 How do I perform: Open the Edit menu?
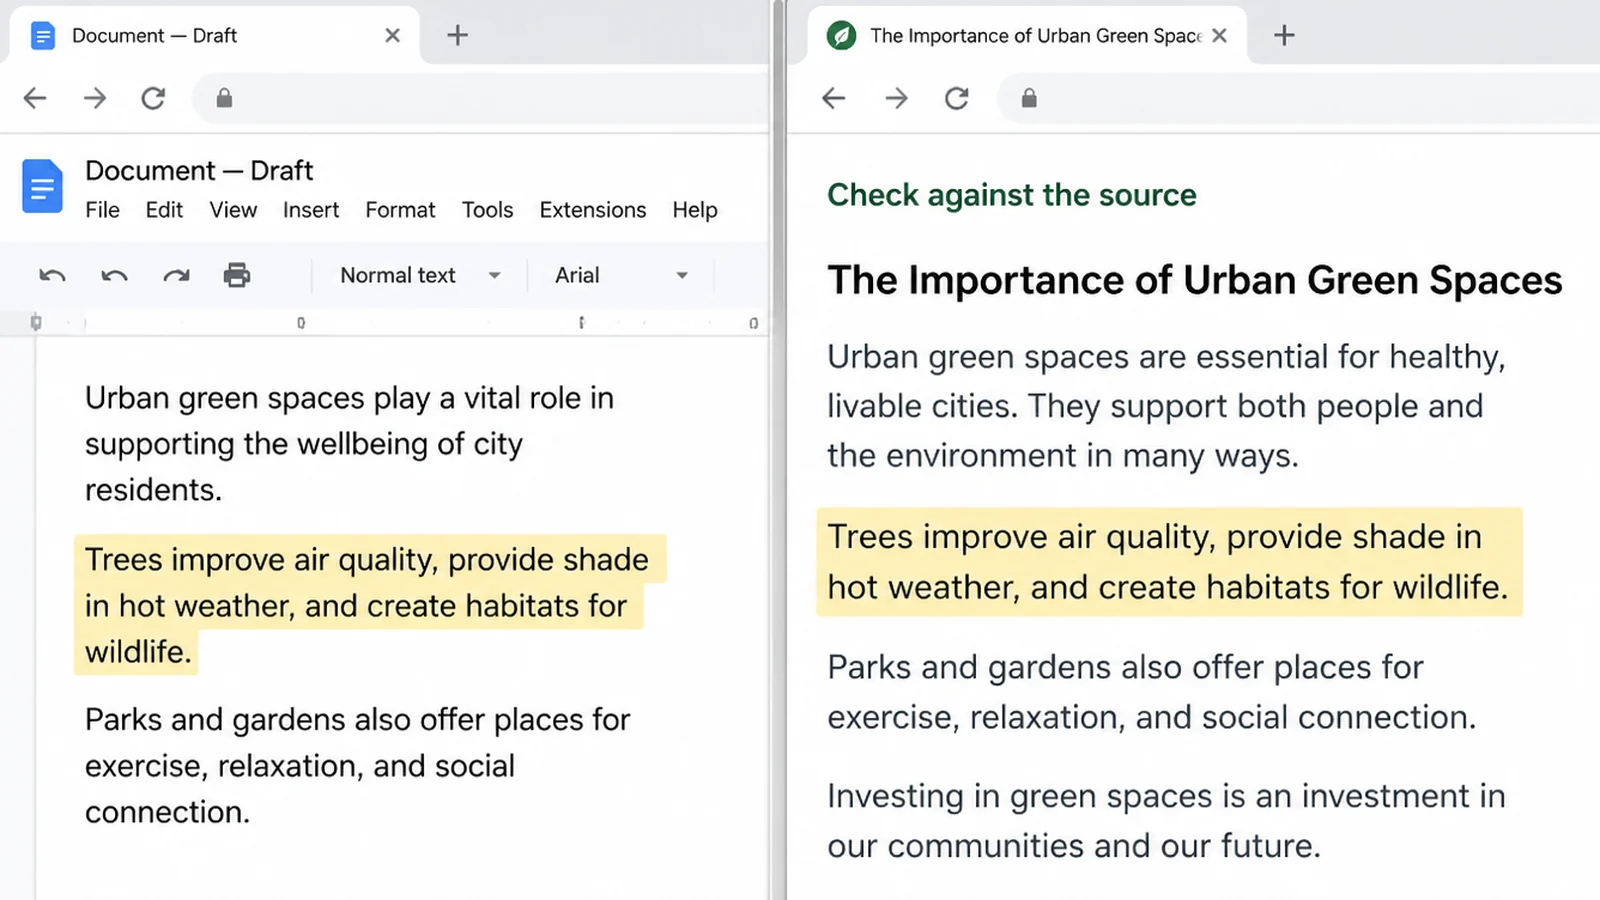[164, 210]
